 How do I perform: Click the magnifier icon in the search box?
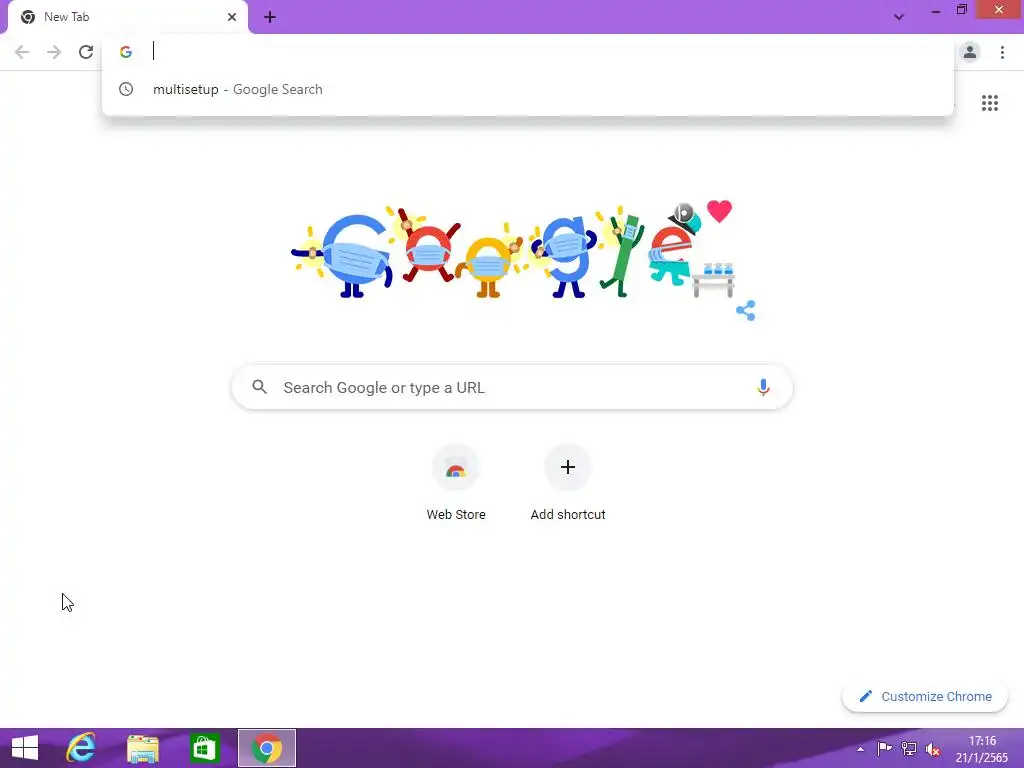(x=260, y=387)
